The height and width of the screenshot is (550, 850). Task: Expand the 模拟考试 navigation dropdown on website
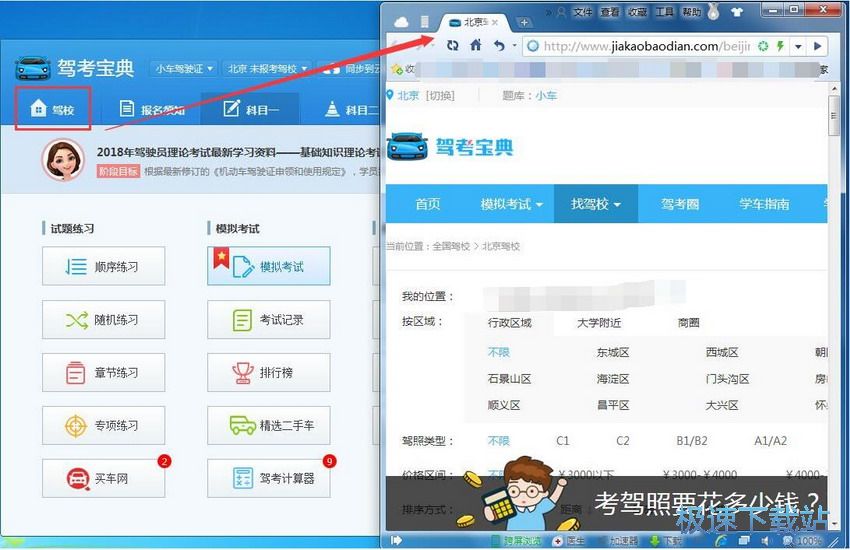511,204
